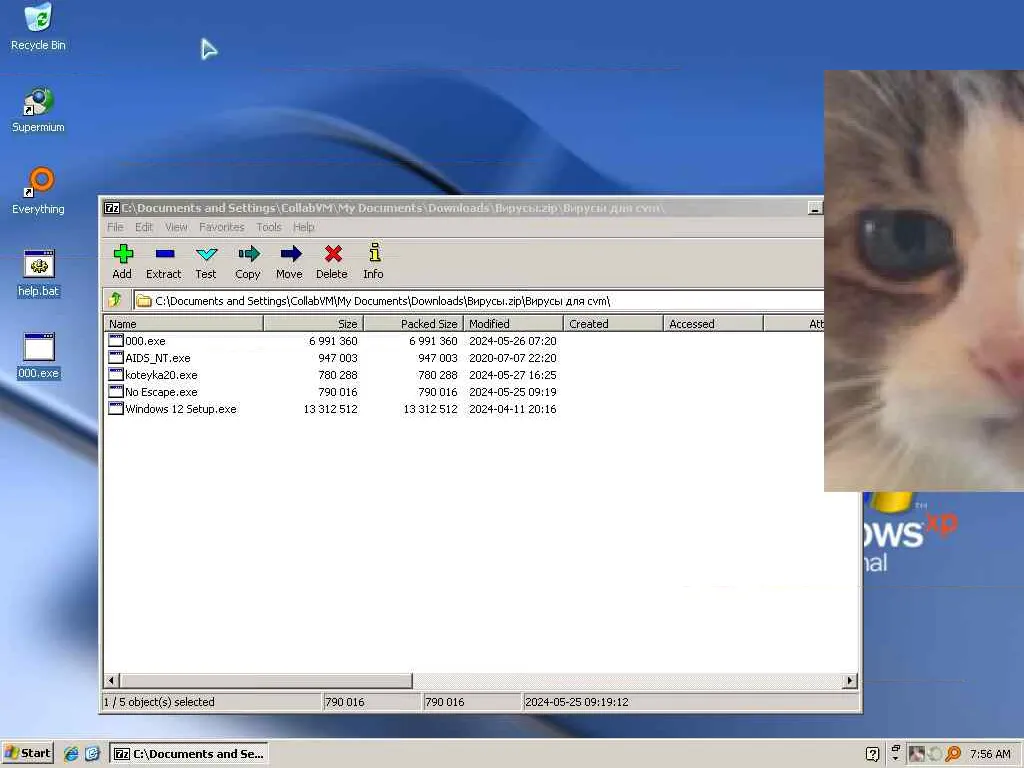Image resolution: width=1024 pixels, height=768 pixels.
Task: Open the Edit menu
Action: tap(144, 227)
